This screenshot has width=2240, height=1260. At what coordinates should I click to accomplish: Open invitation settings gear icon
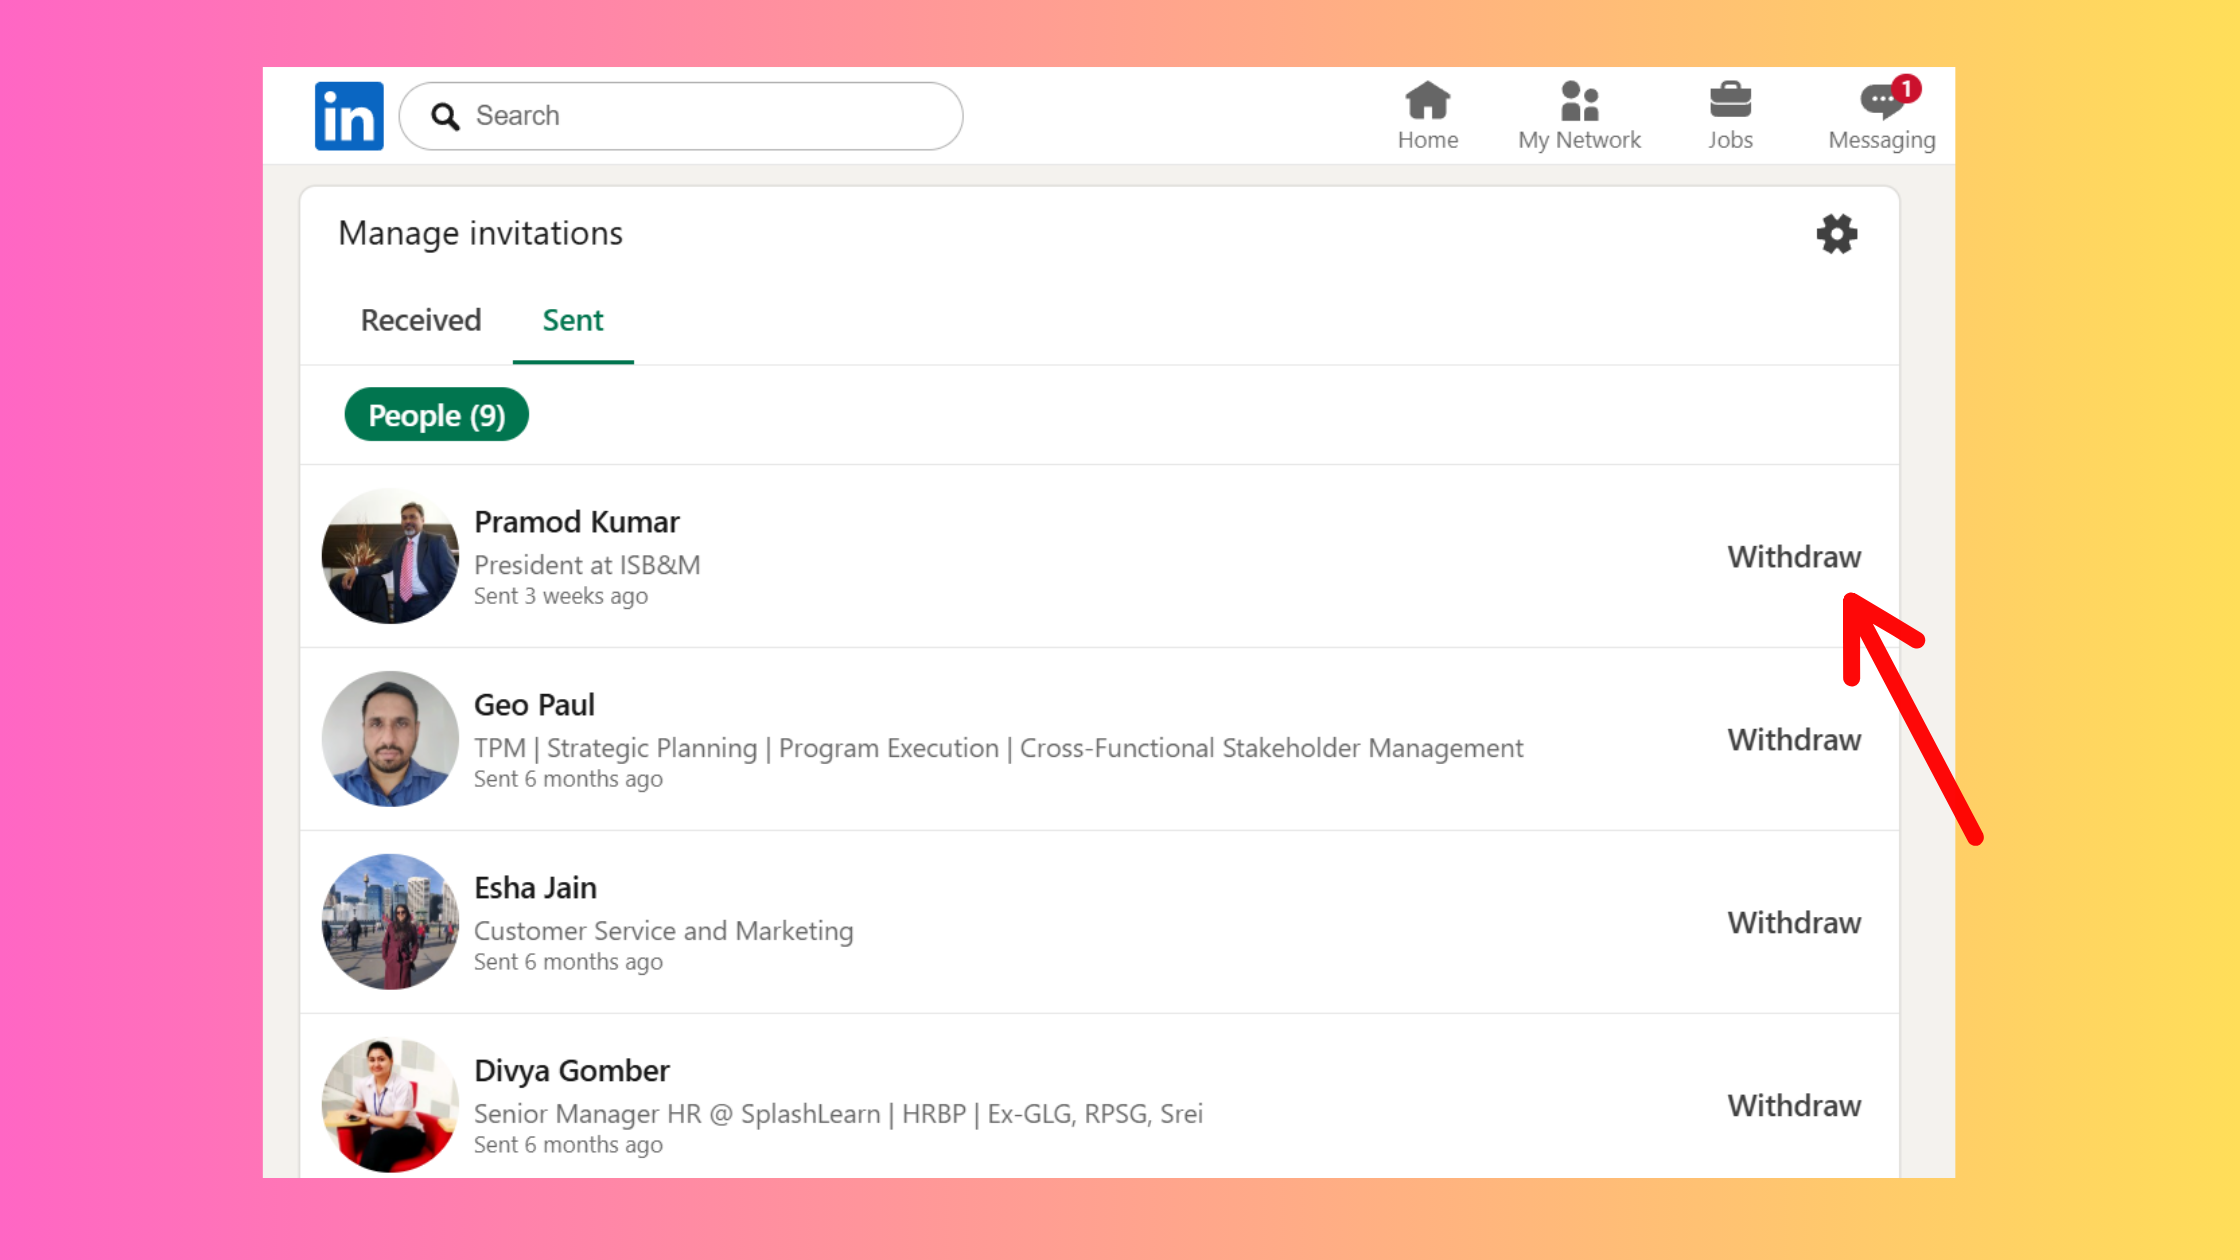[1837, 234]
